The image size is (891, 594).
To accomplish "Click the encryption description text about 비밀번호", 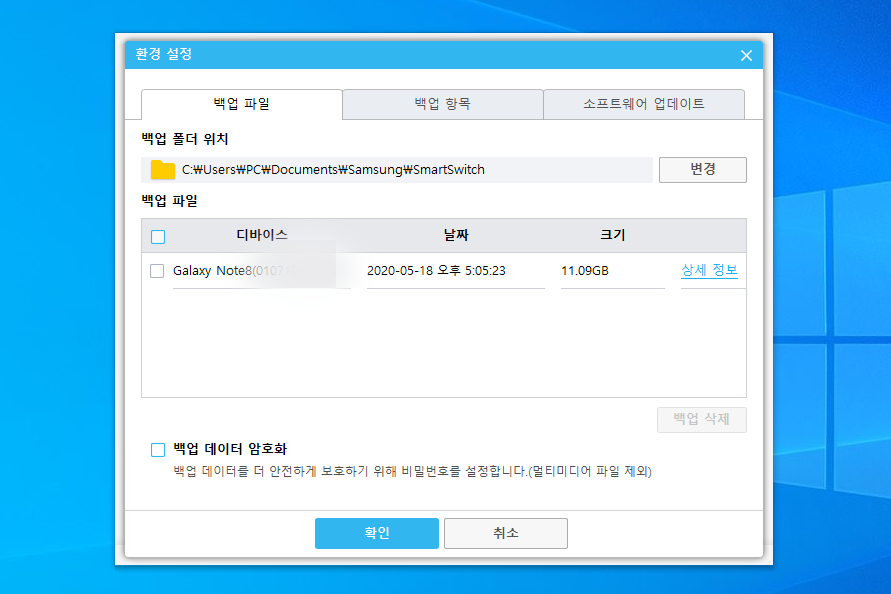I will pyautogui.click(x=412, y=471).
